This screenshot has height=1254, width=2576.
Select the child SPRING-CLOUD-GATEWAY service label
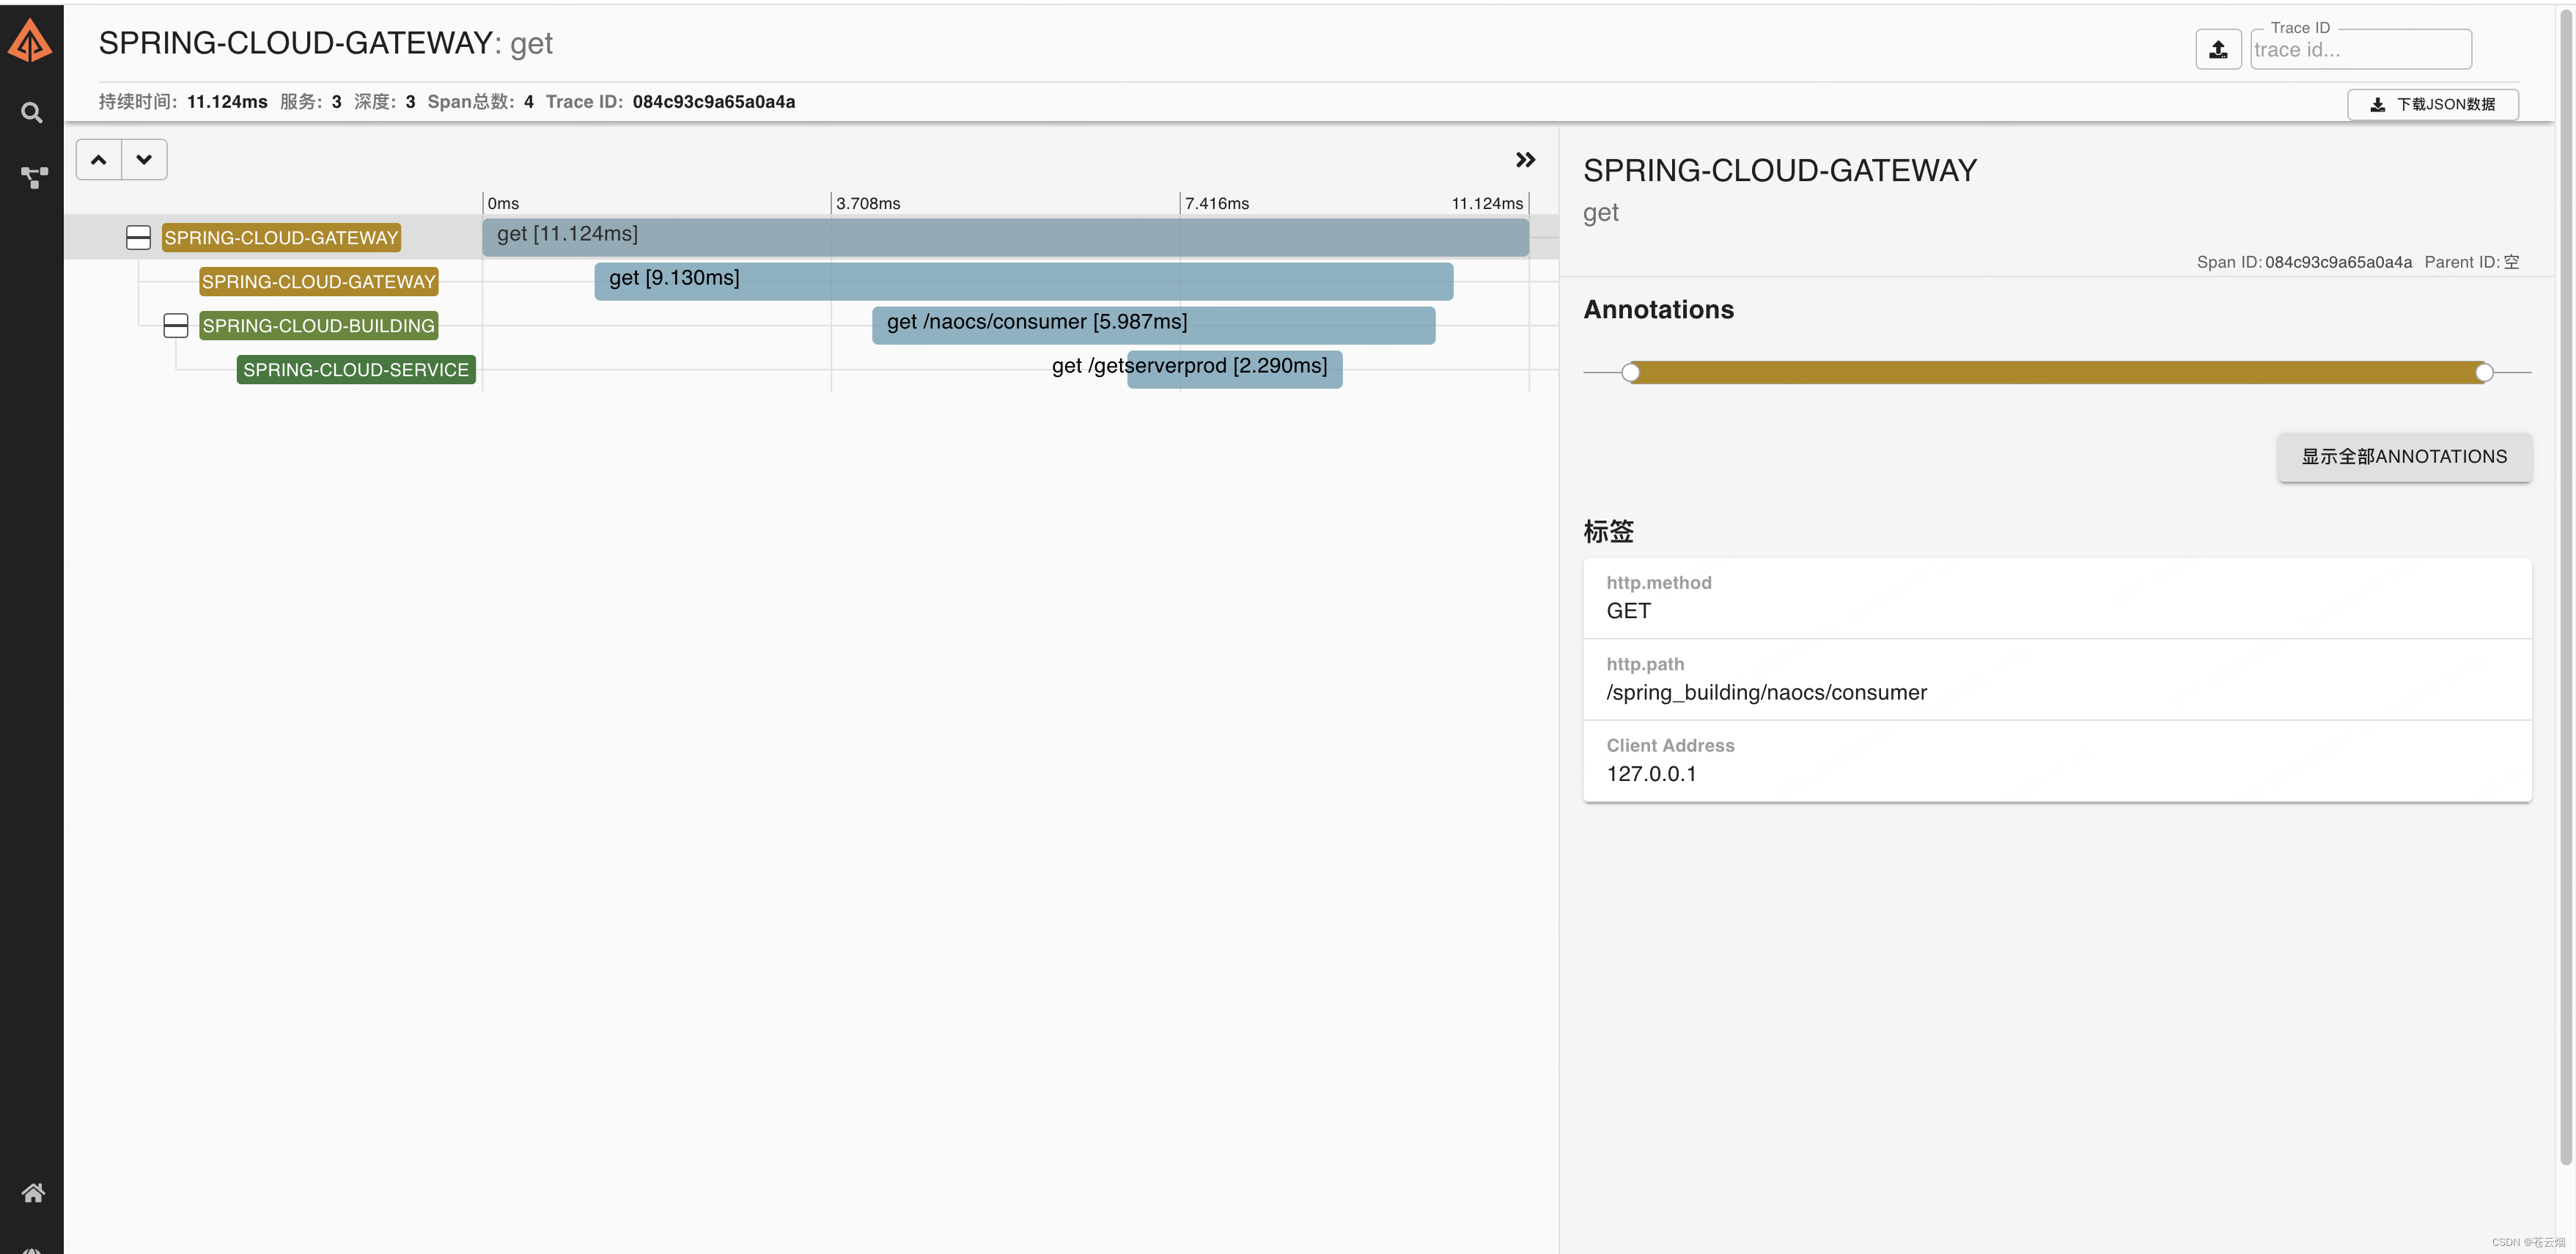tap(318, 282)
